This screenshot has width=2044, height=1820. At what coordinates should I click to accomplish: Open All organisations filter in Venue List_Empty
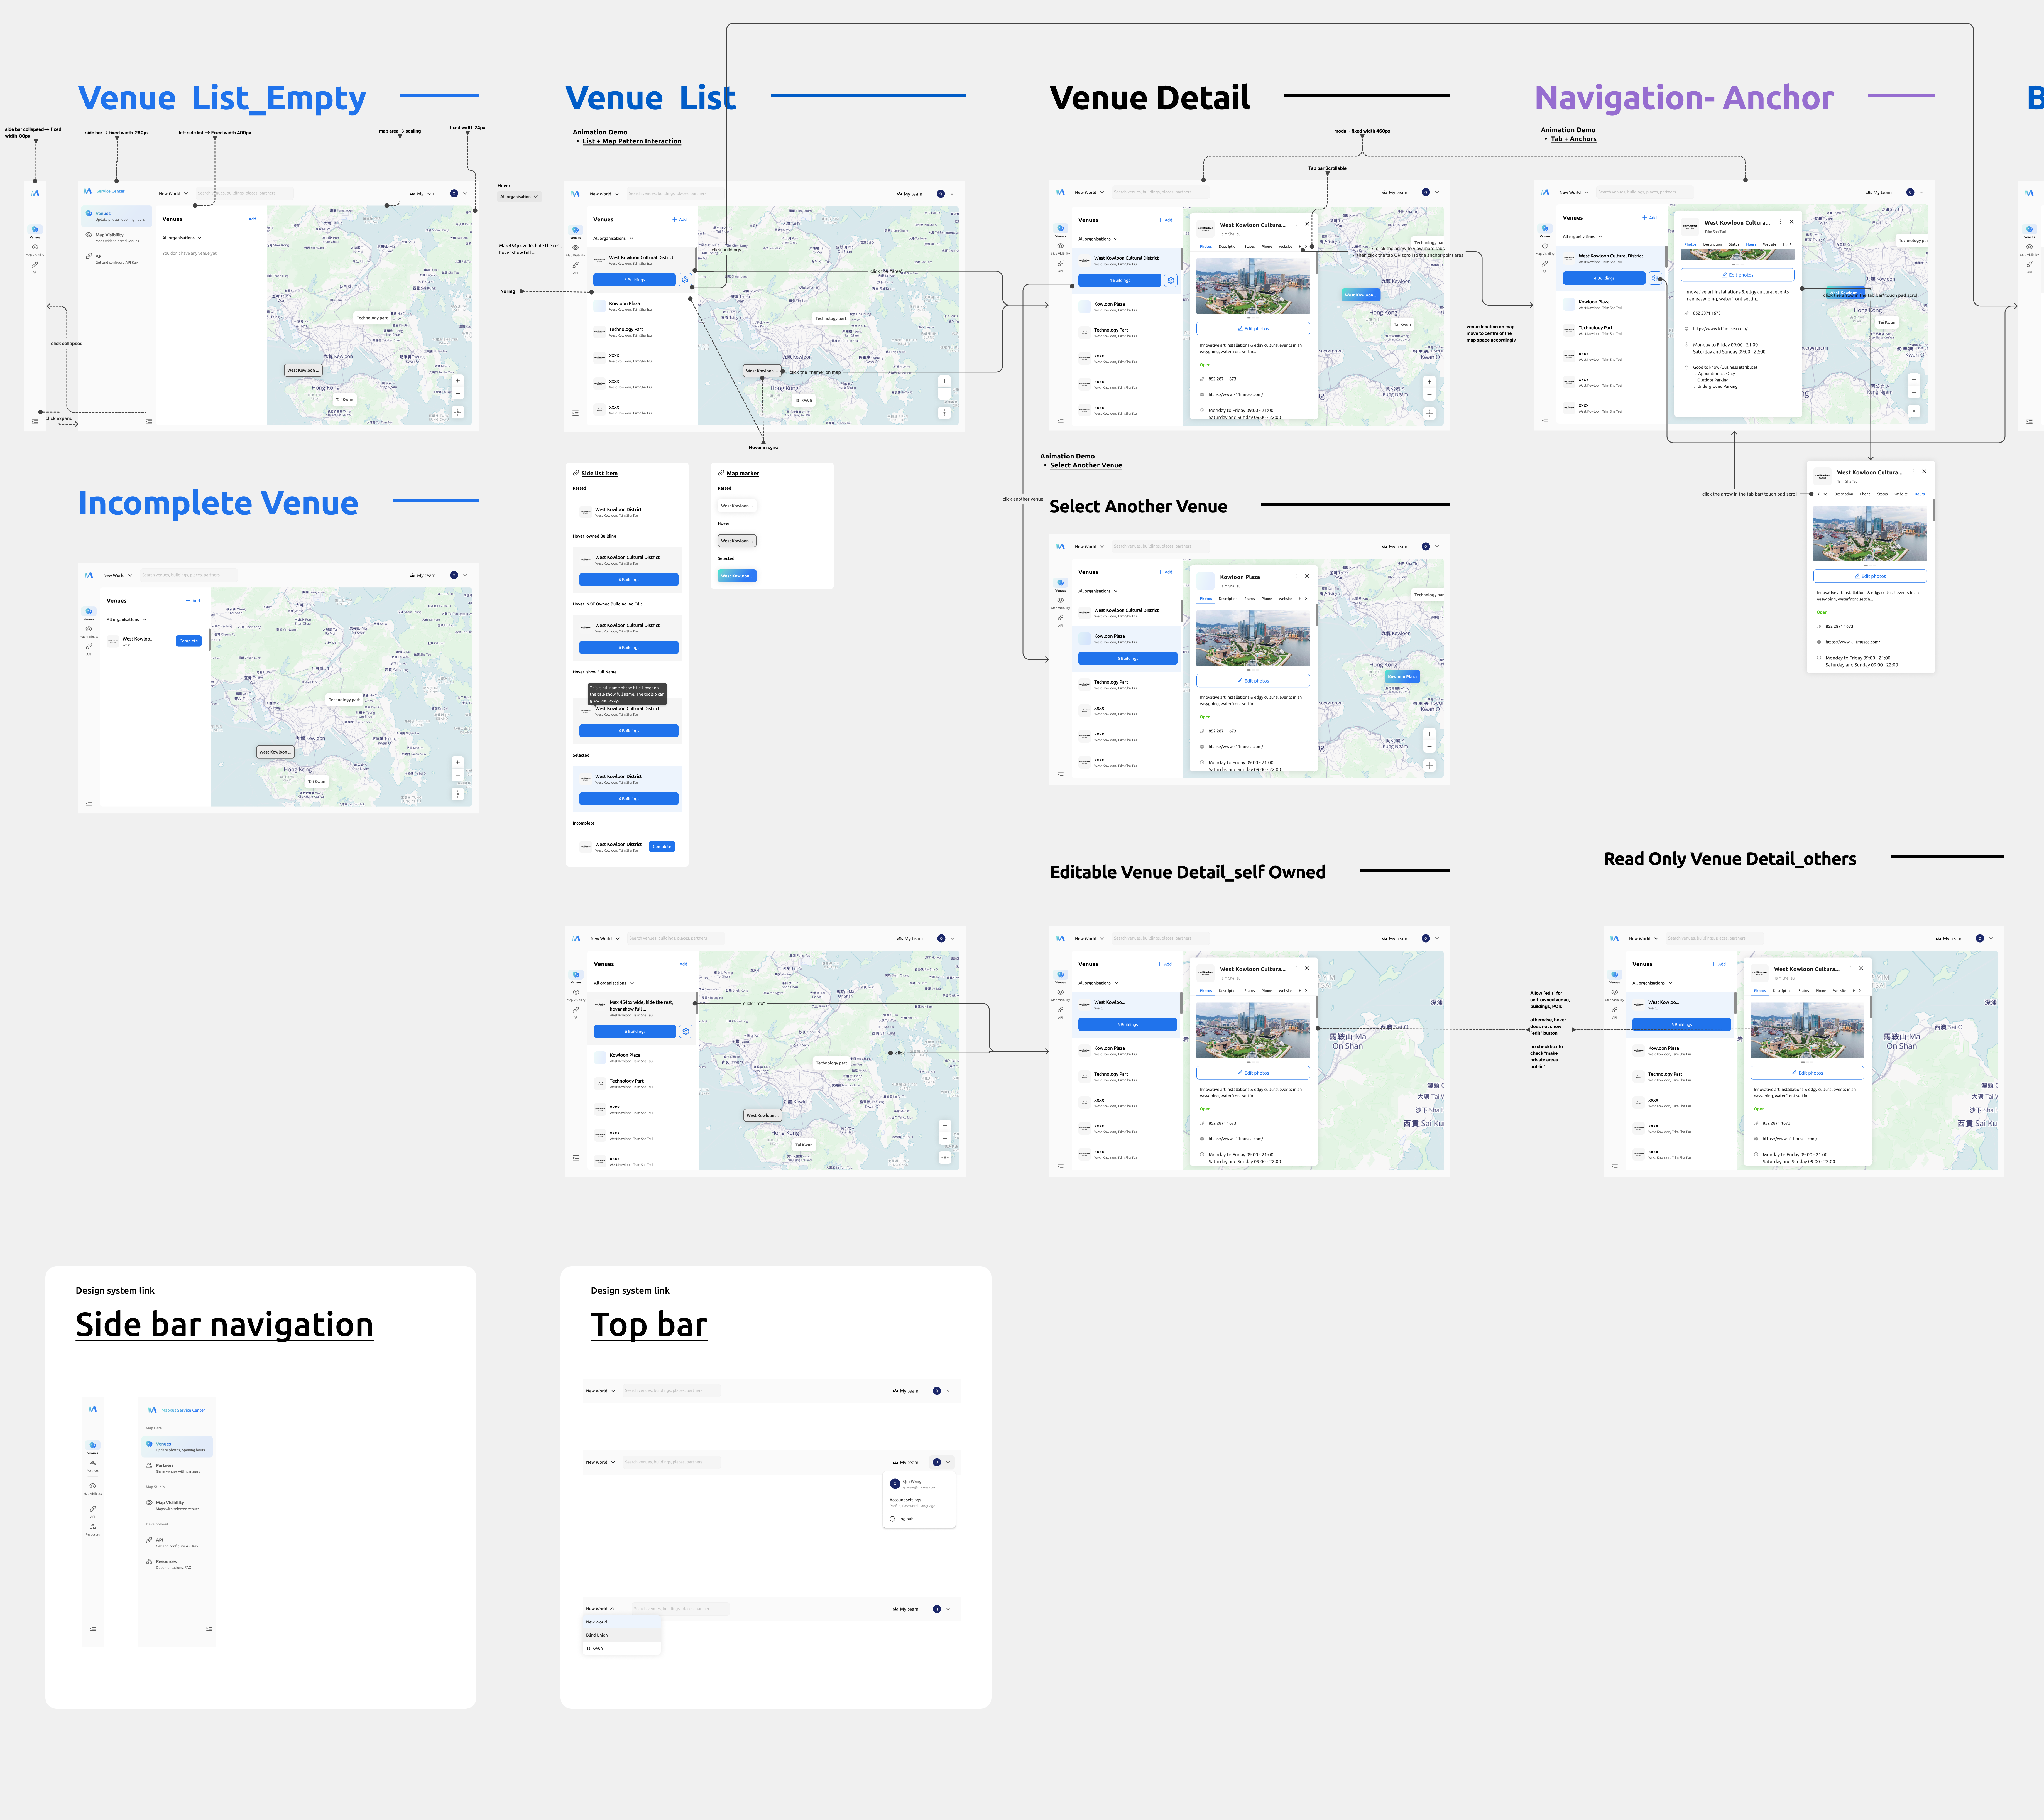[182, 238]
